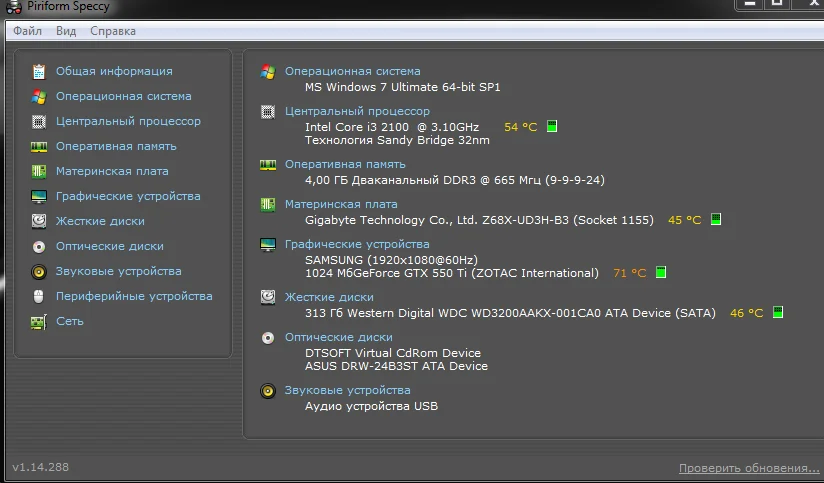Select Периферийные устройства in the sidebar
Screen dimensions: 824x483
[134, 296]
